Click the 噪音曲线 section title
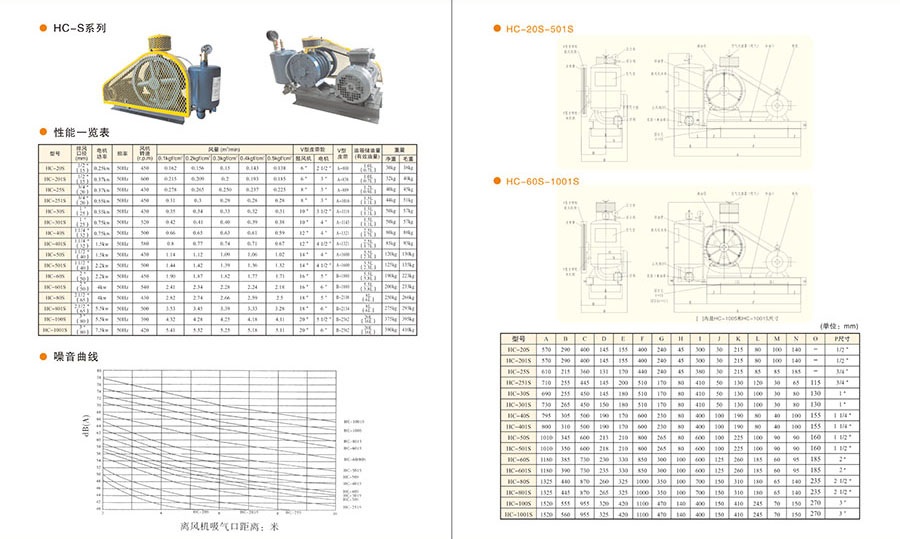The height and width of the screenshot is (539, 900). click(x=76, y=356)
